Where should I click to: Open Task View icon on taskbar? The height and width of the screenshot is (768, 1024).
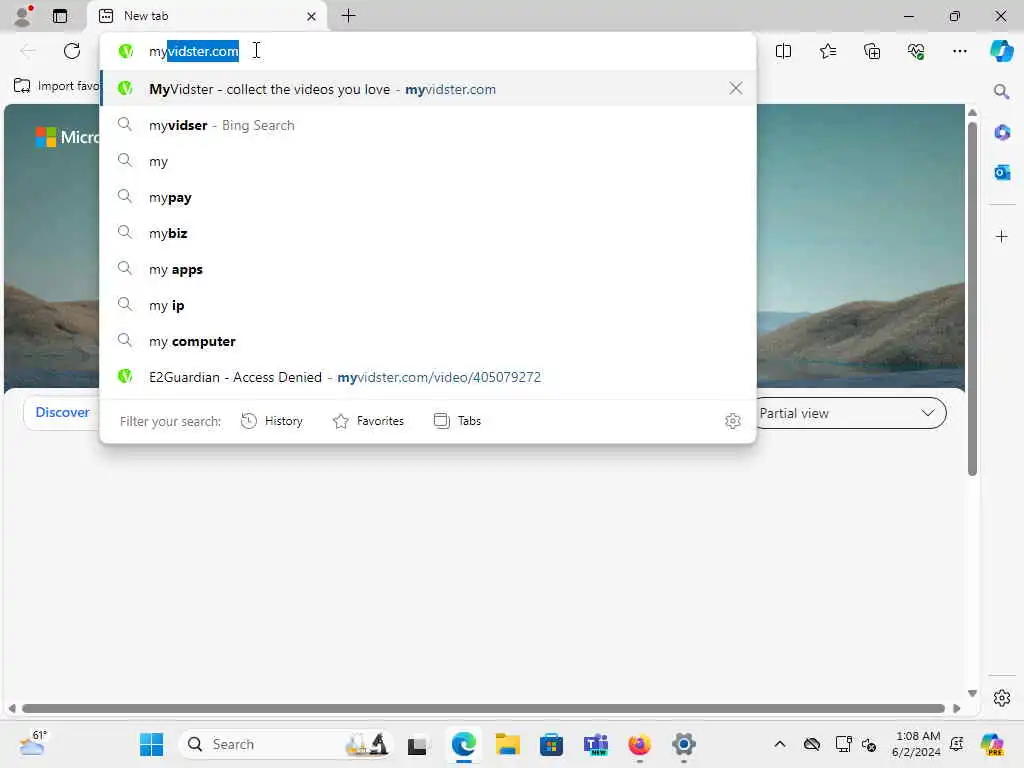tap(417, 745)
